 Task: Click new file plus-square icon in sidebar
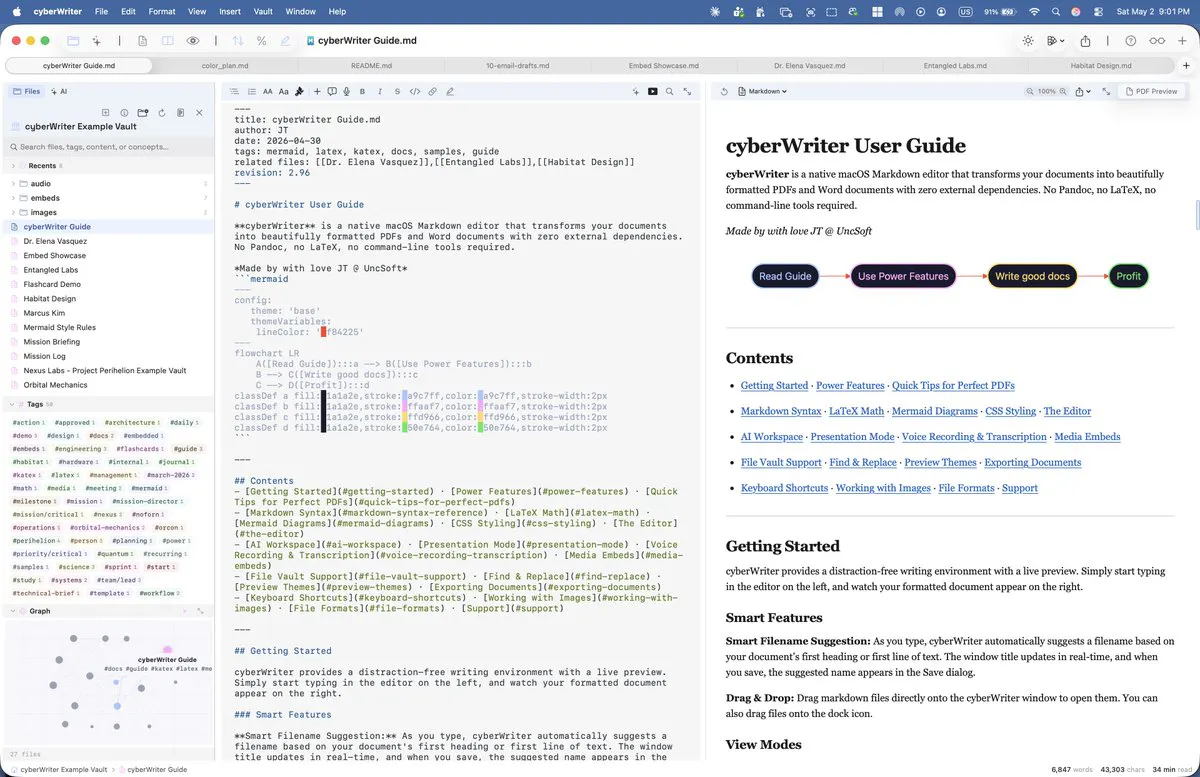click(x=106, y=113)
